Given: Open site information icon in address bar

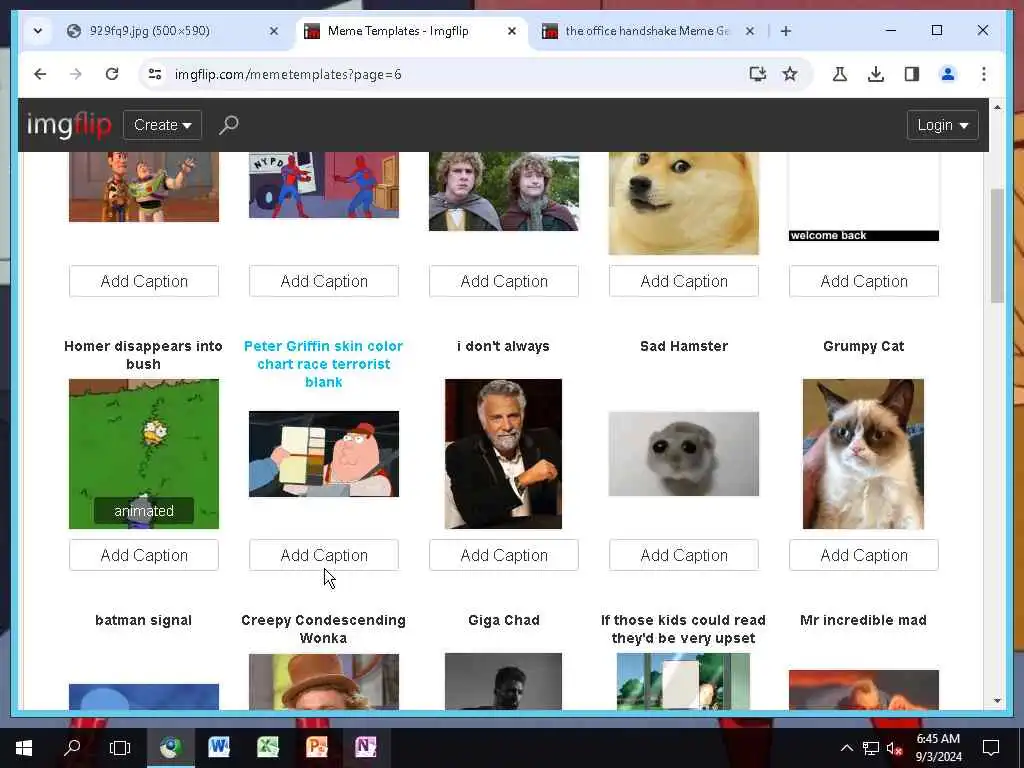Looking at the screenshot, I should 155,74.
